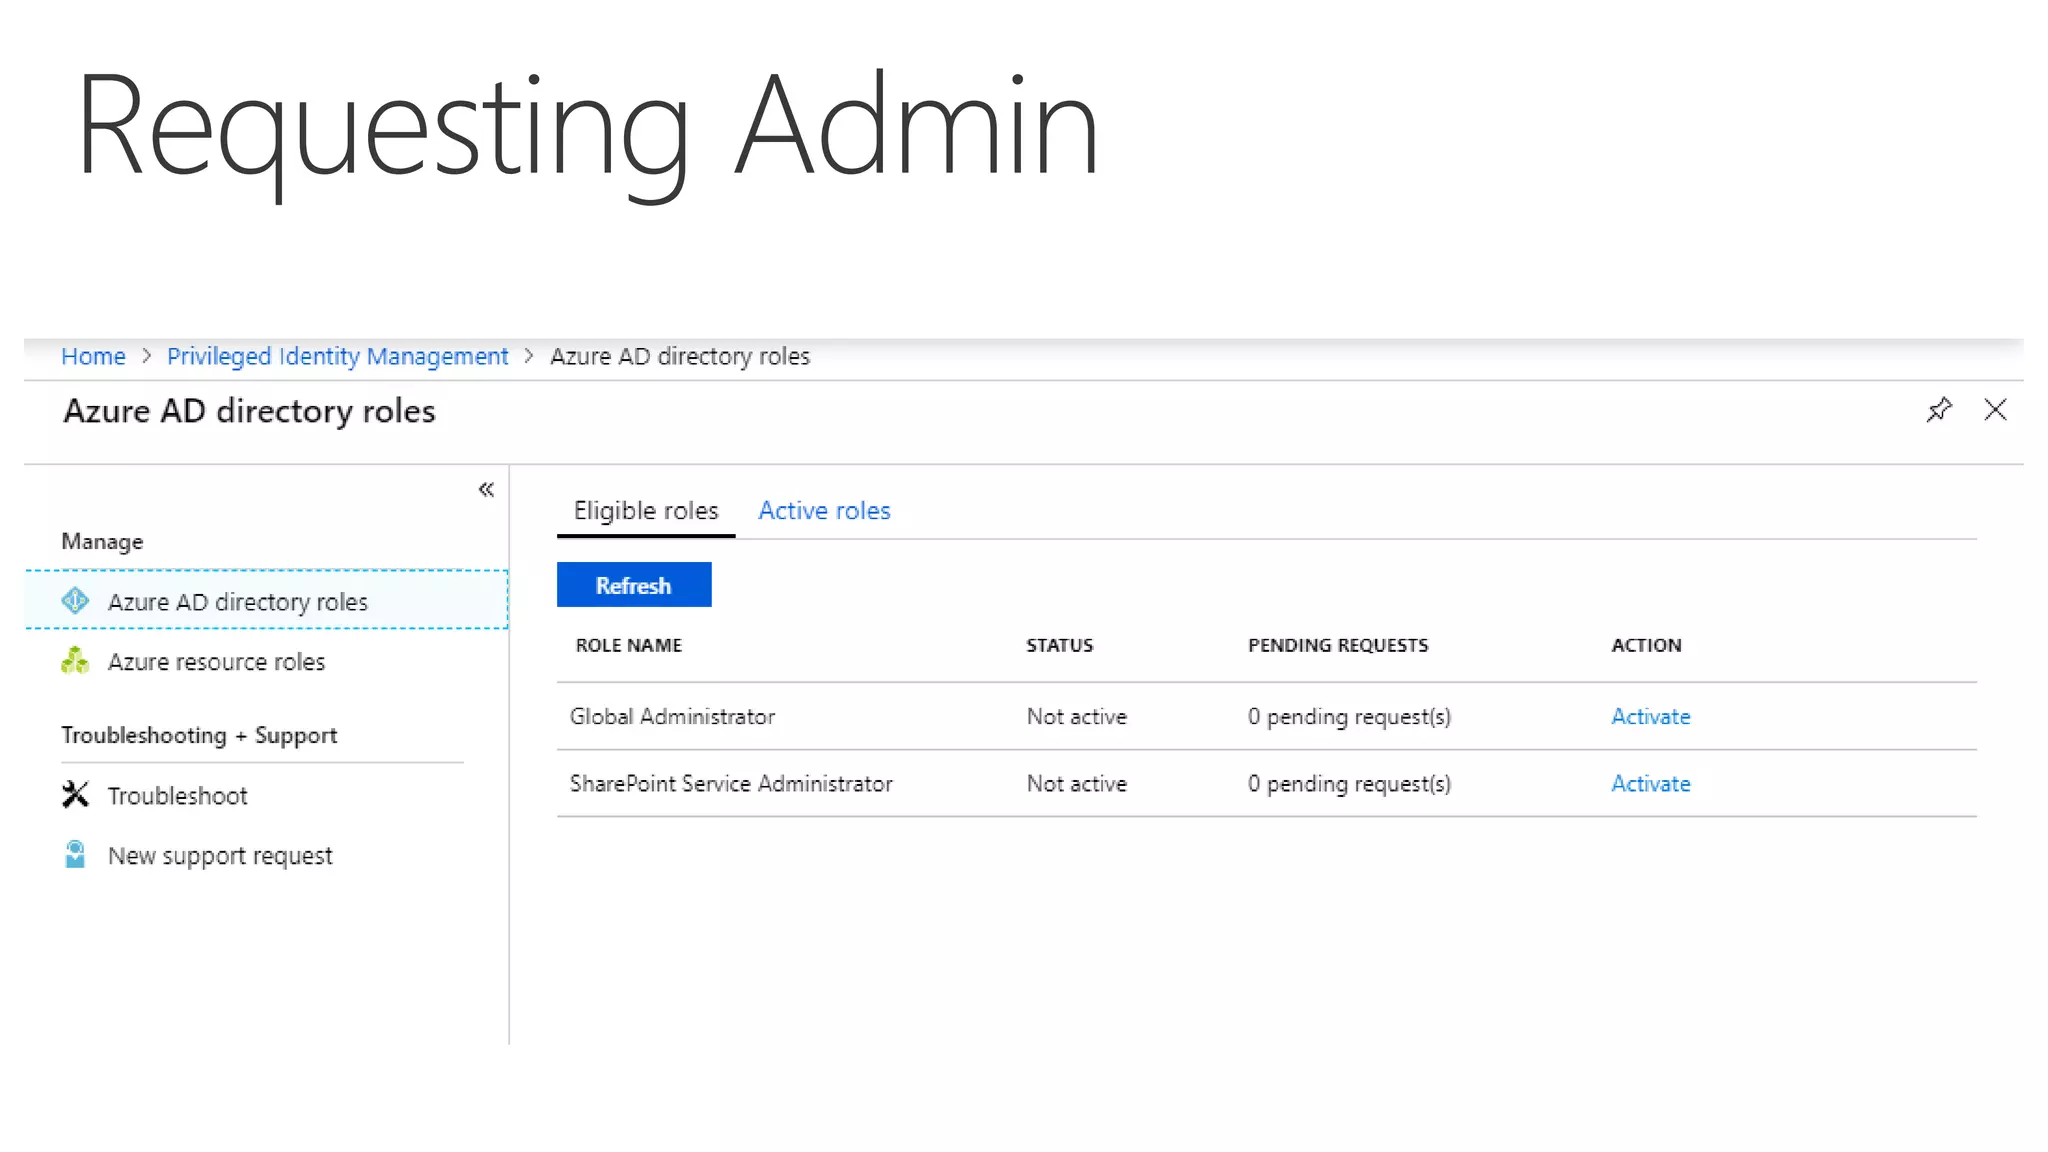This screenshot has height=1152, width=2048.
Task: Collapse the sidebar with double chevron
Action: [x=486, y=490]
